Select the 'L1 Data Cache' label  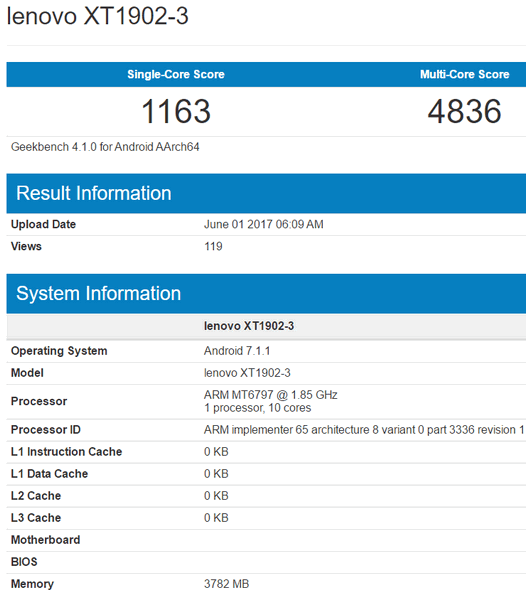coord(50,473)
